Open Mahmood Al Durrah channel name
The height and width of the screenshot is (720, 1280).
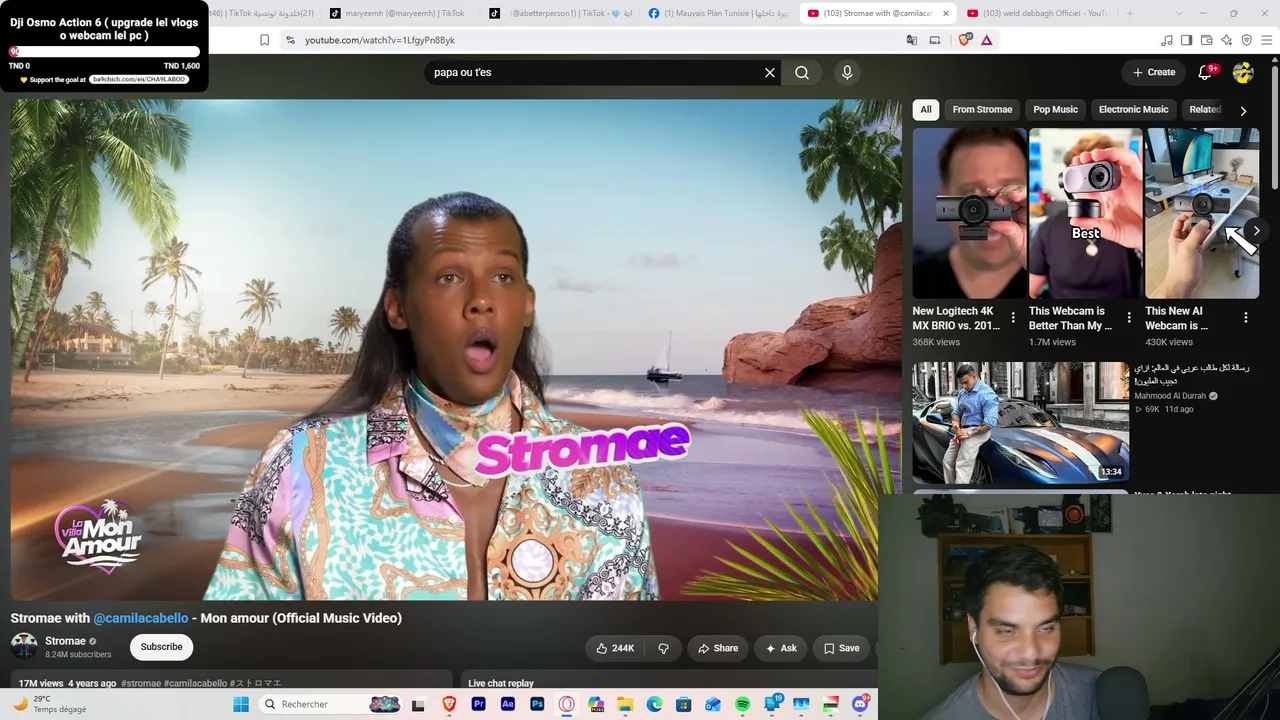pyautogui.click(x=1170, y=396)
